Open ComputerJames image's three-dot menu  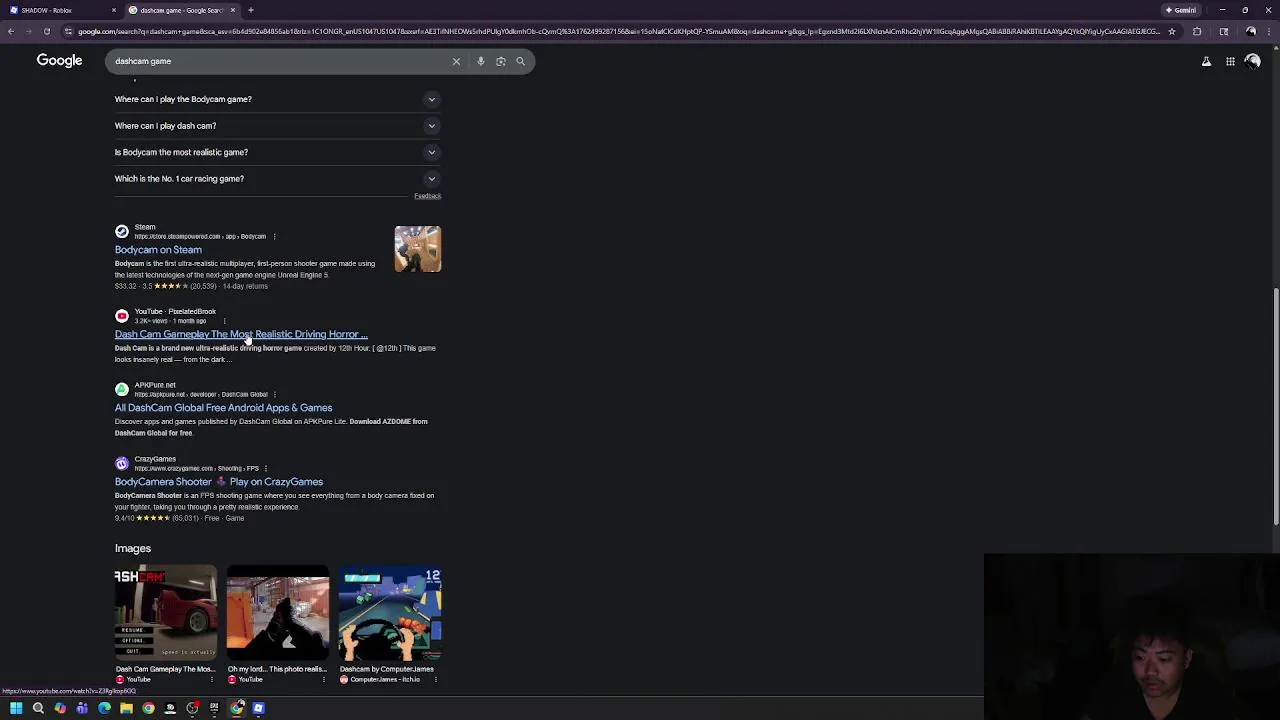[435, 680]
